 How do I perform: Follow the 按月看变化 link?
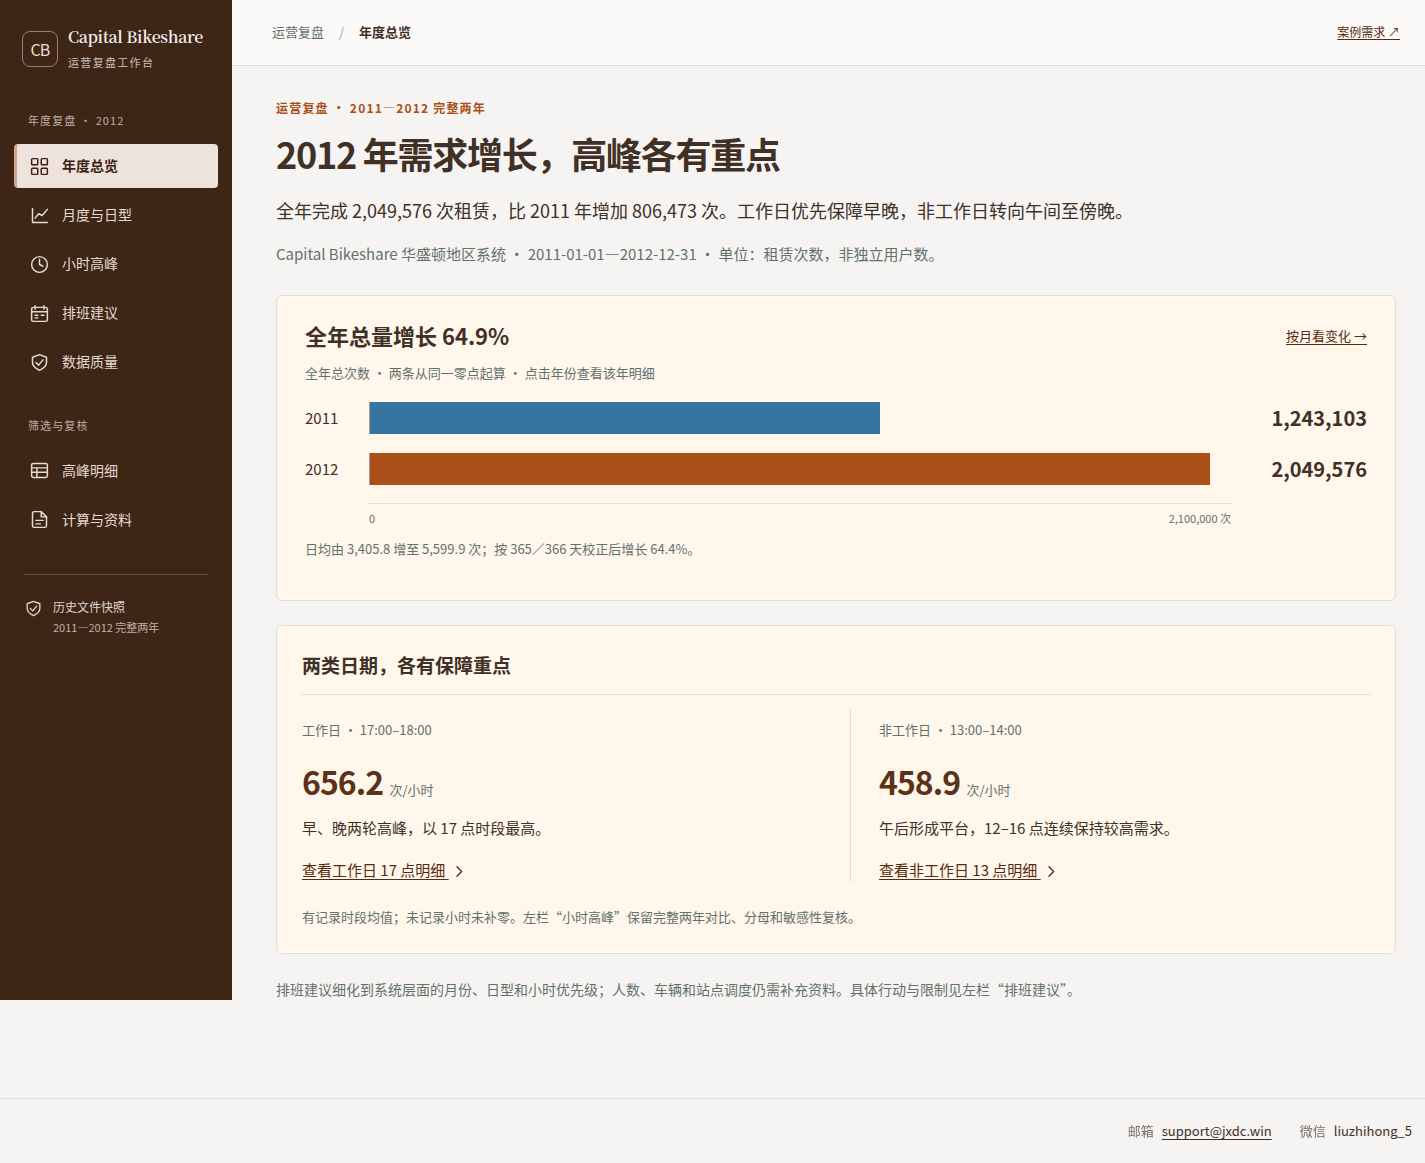tap(1326, 337)
